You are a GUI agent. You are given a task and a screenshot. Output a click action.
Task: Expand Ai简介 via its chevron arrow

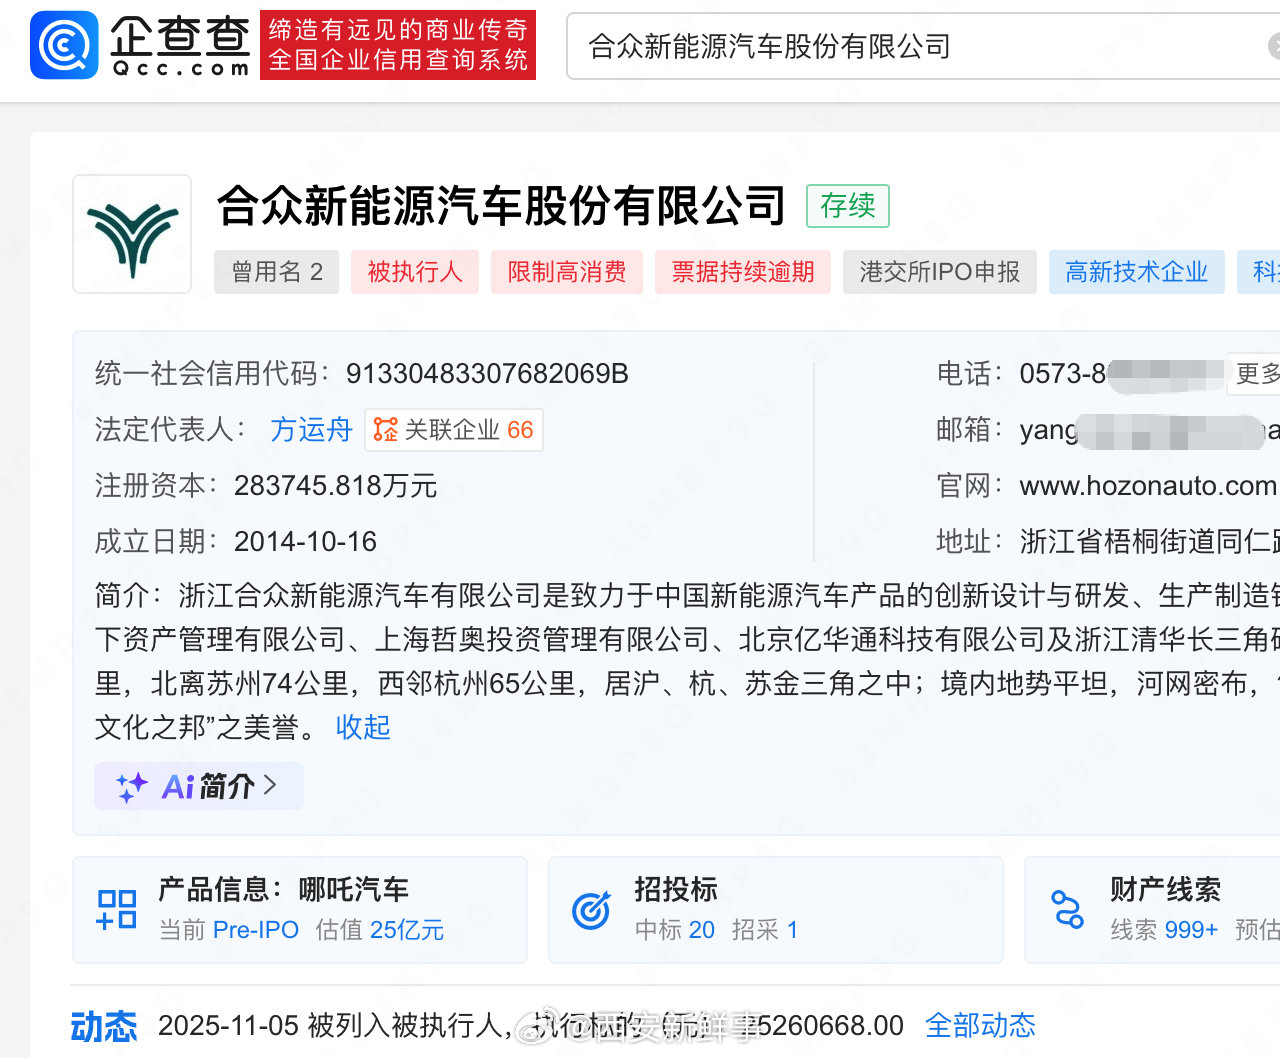click(x=270, y=785)
